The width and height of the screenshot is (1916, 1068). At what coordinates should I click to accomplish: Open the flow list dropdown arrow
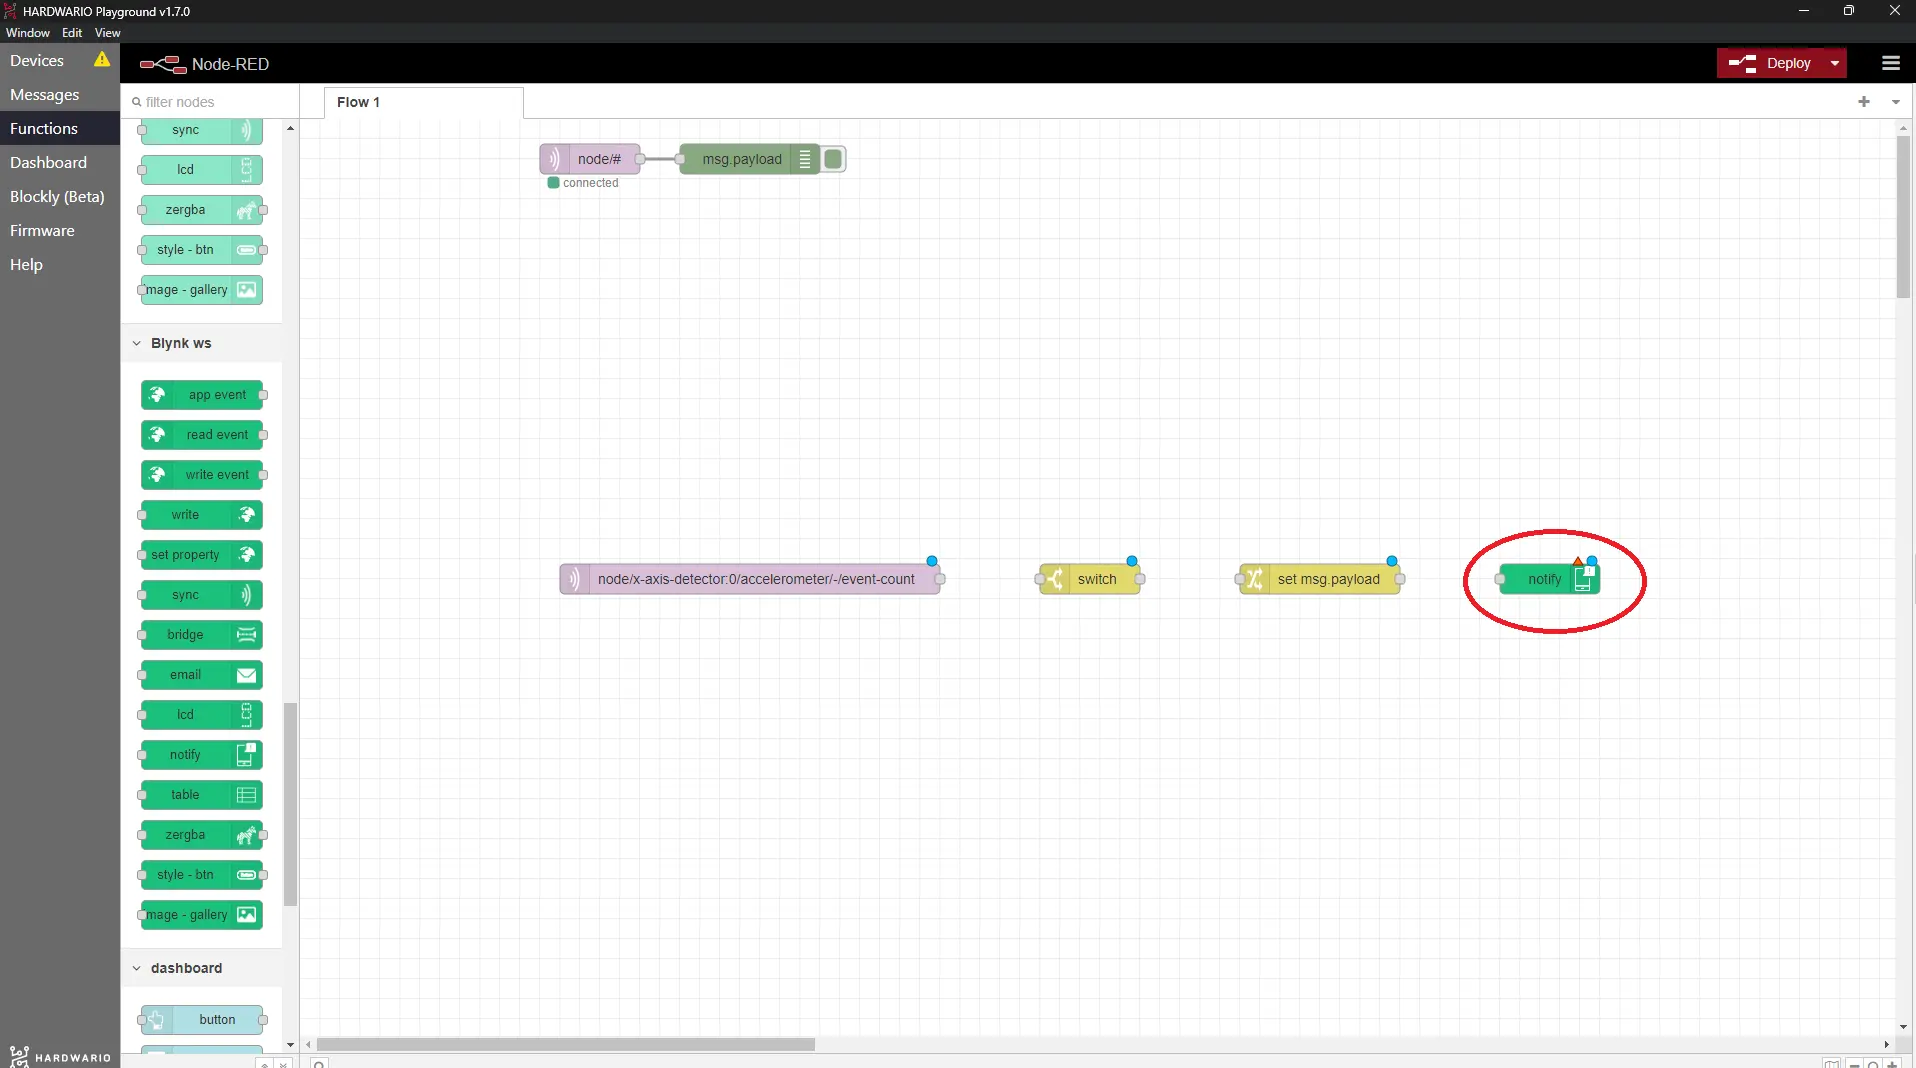tap(1895, 101)
